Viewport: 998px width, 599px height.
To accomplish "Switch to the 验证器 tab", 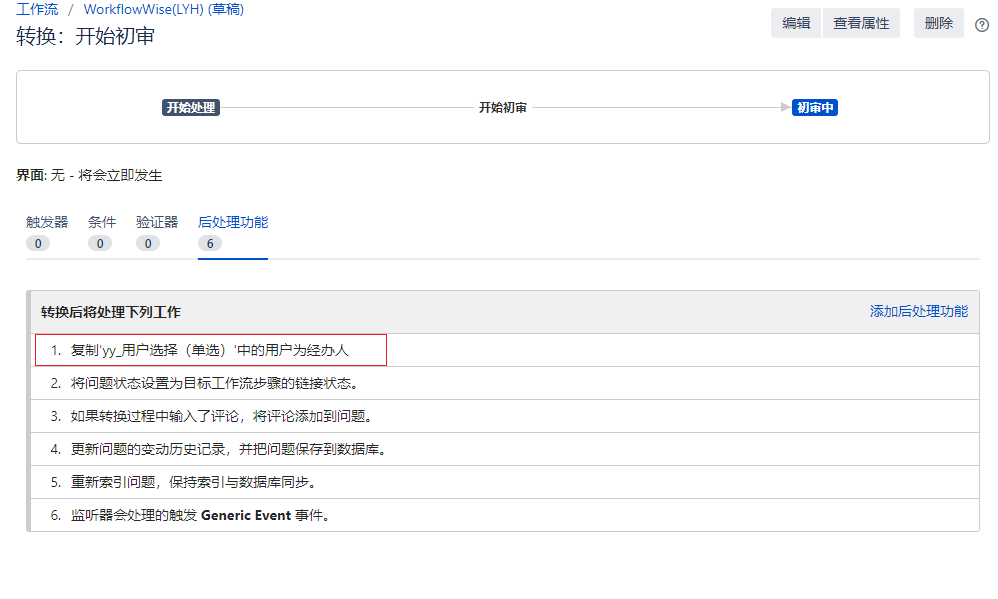I will [157, 222].
